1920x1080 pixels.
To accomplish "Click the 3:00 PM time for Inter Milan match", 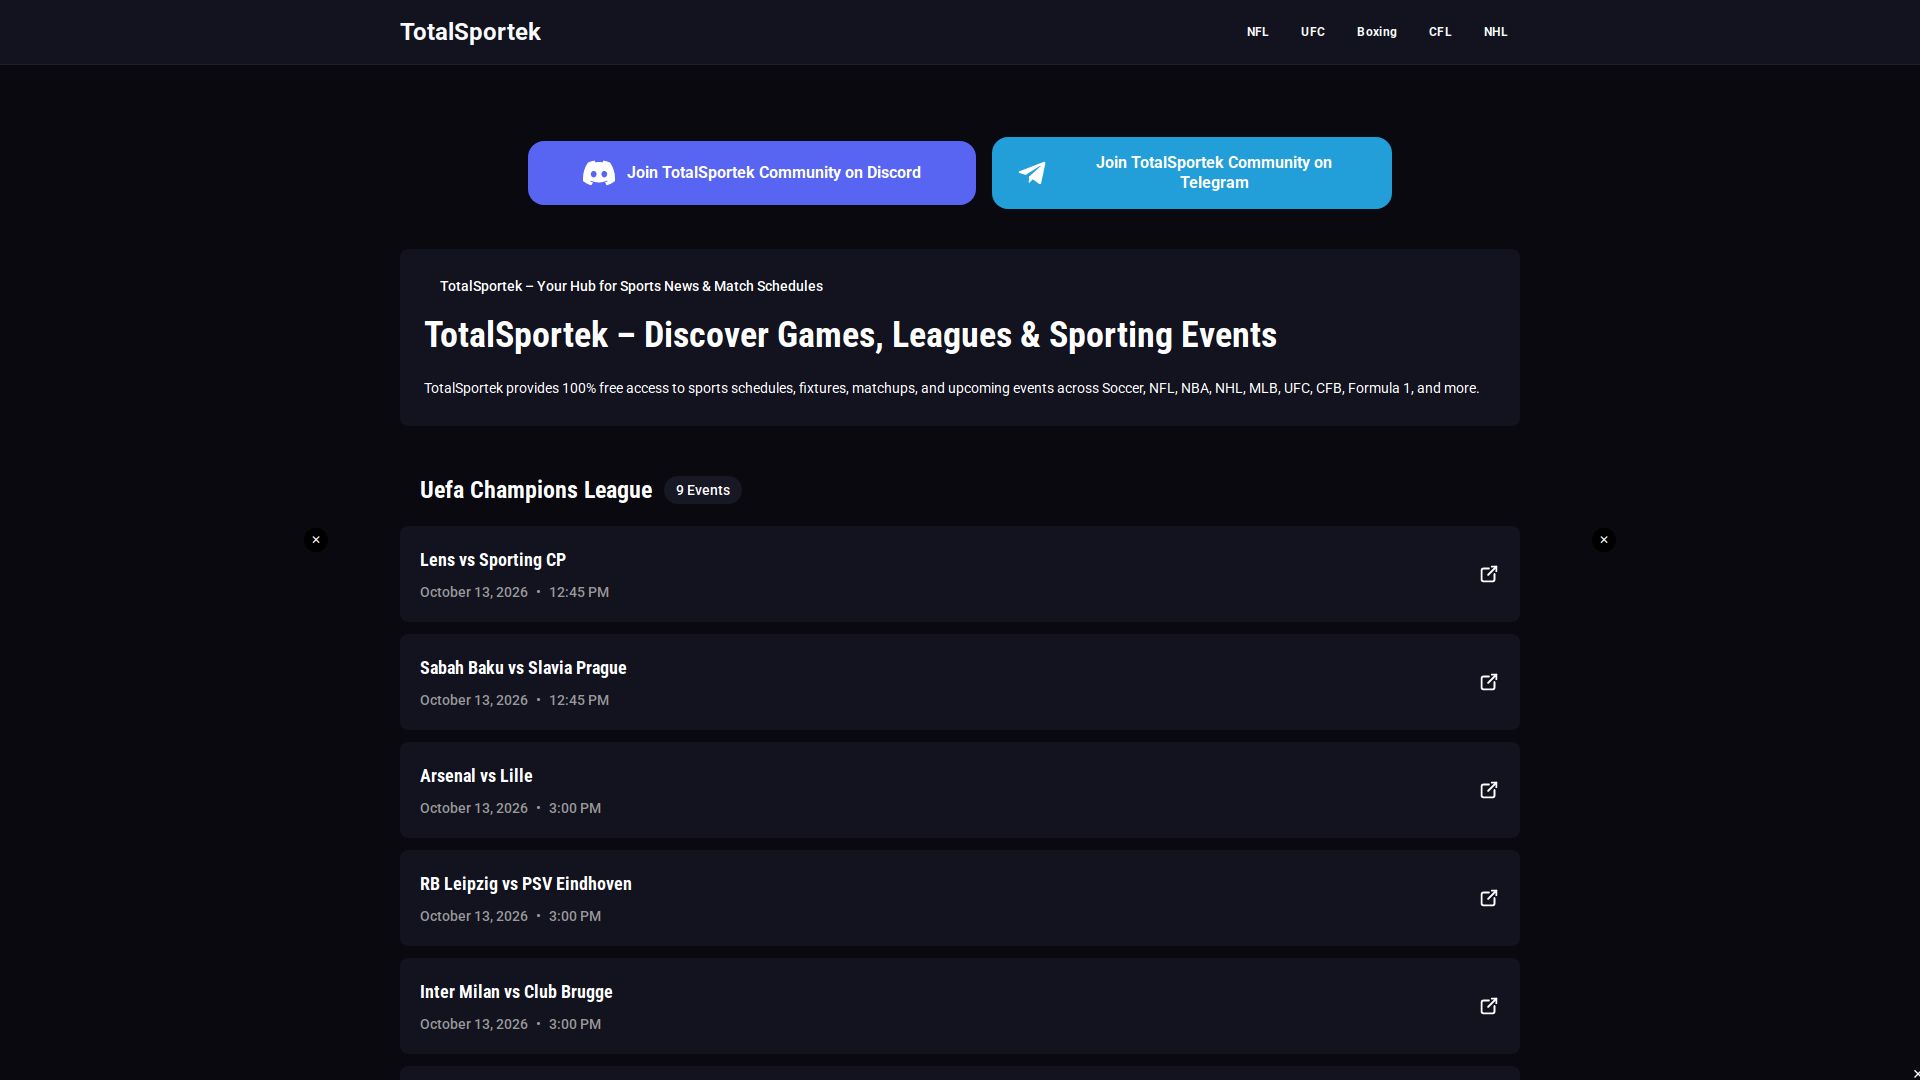I will click(575, 1024).
